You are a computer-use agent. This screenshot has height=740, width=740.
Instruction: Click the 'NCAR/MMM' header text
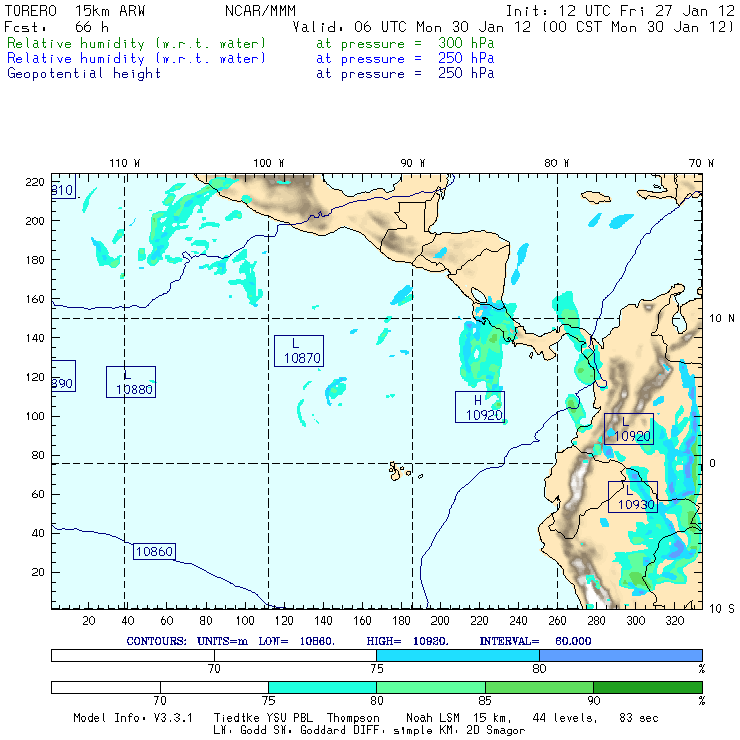click(x=260, y=10)
